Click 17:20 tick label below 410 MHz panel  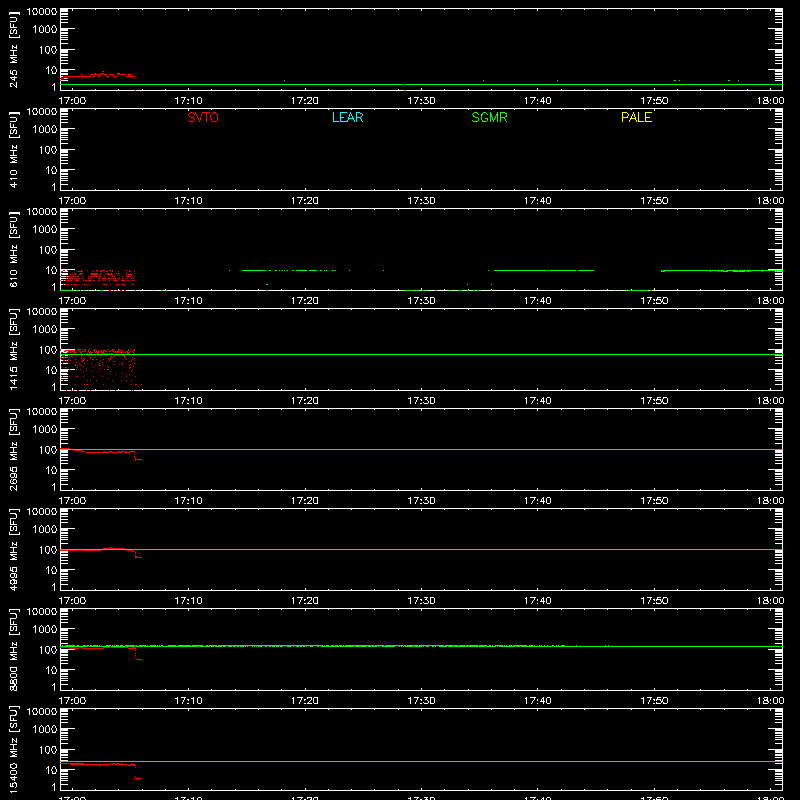[305, 201]
